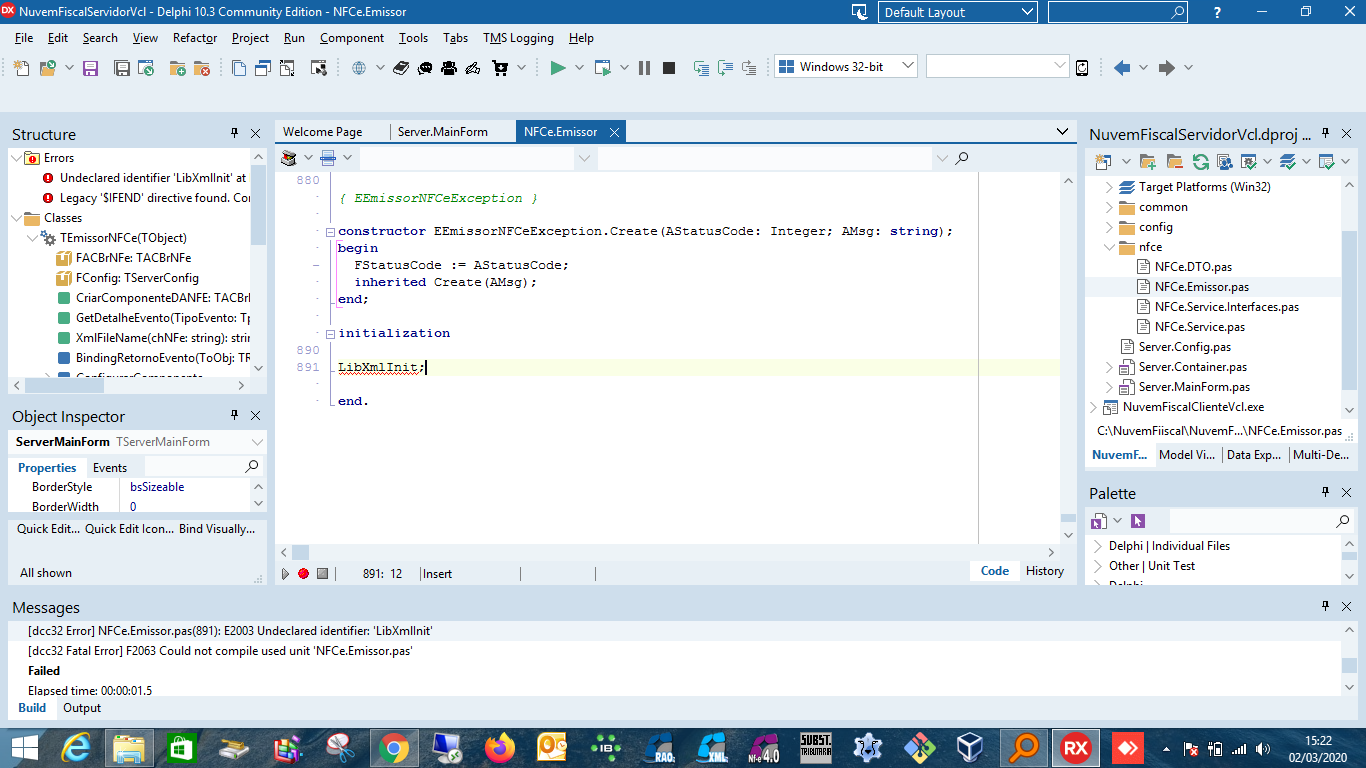Screen dimensions: 1366x768
Task: Stop program with black square button
Action: tap(669, 68)
